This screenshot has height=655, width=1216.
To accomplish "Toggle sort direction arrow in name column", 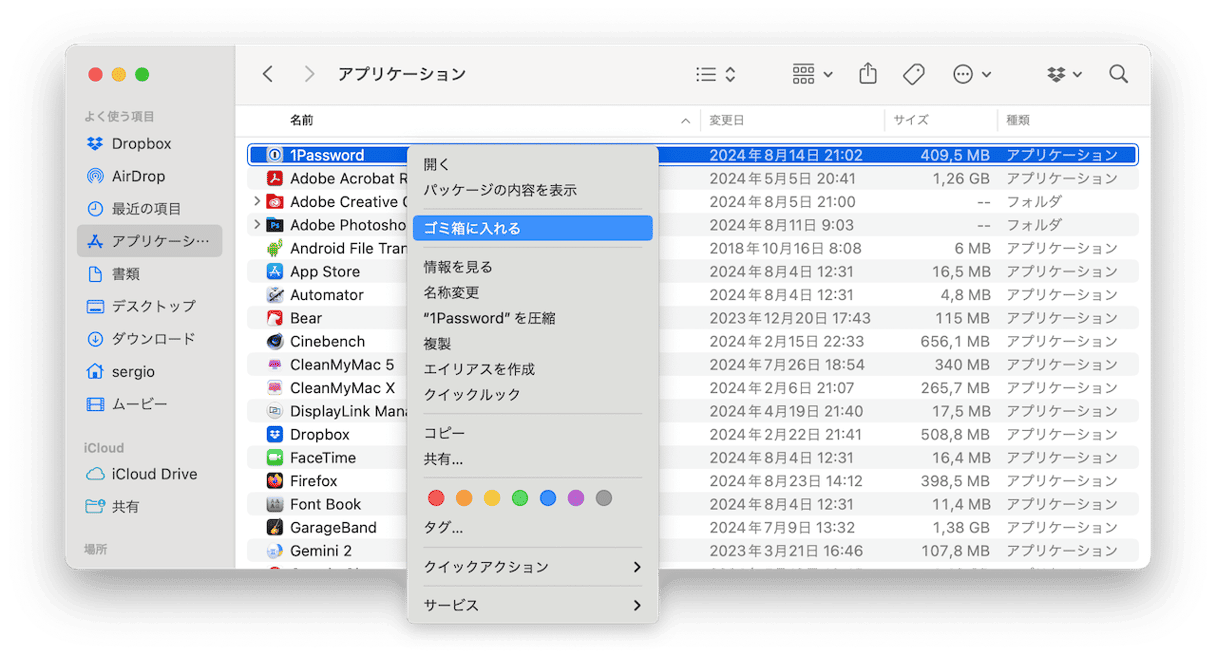I will (685, 121).
